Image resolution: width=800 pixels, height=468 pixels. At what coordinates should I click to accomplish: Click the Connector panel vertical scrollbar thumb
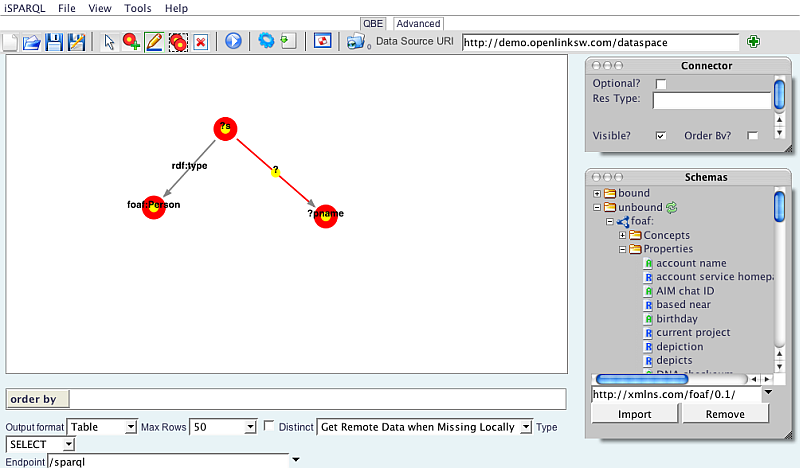click(779, 94)
